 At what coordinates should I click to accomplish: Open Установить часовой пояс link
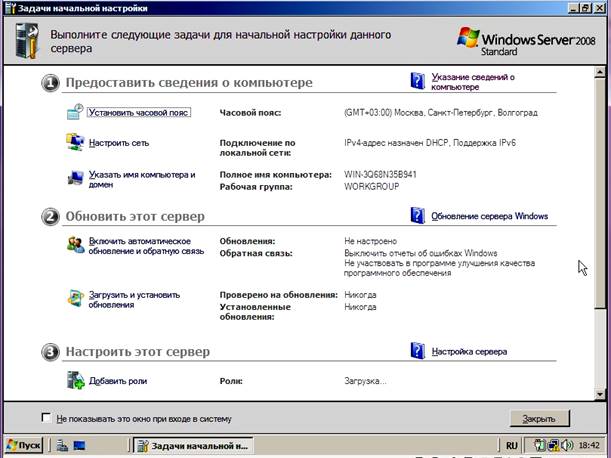pos(139,113)
